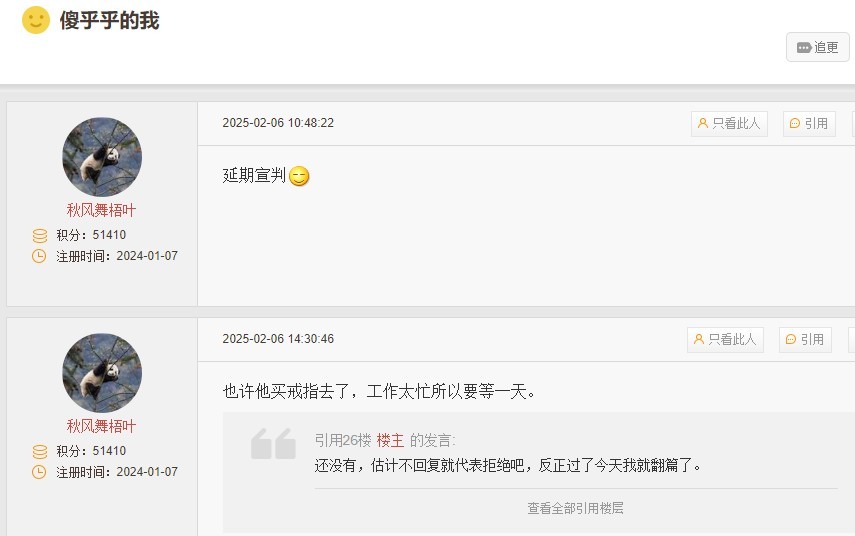Click the timestamp 2025-02-06 10:48:22
Viewport: 855px width, 536px height.
278,123
